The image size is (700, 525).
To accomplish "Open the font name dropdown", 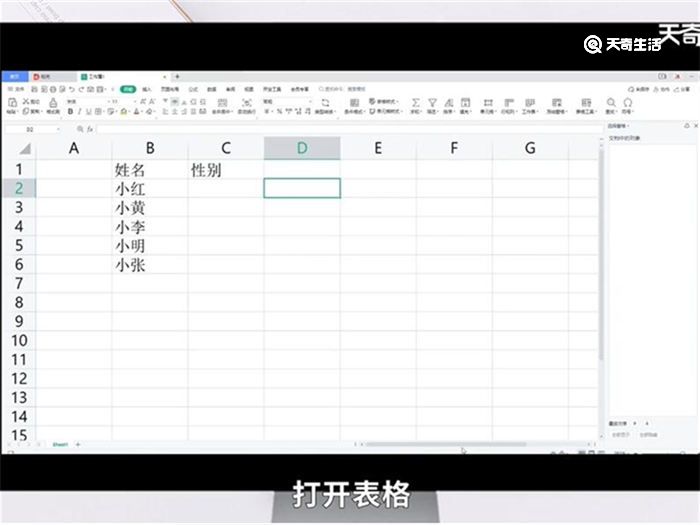I will [82, 101].
